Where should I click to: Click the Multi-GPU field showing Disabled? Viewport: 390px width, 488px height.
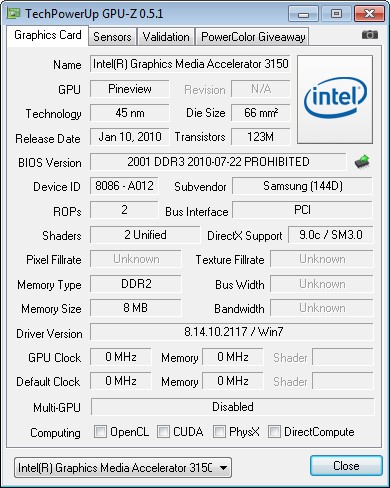(232, 407)
